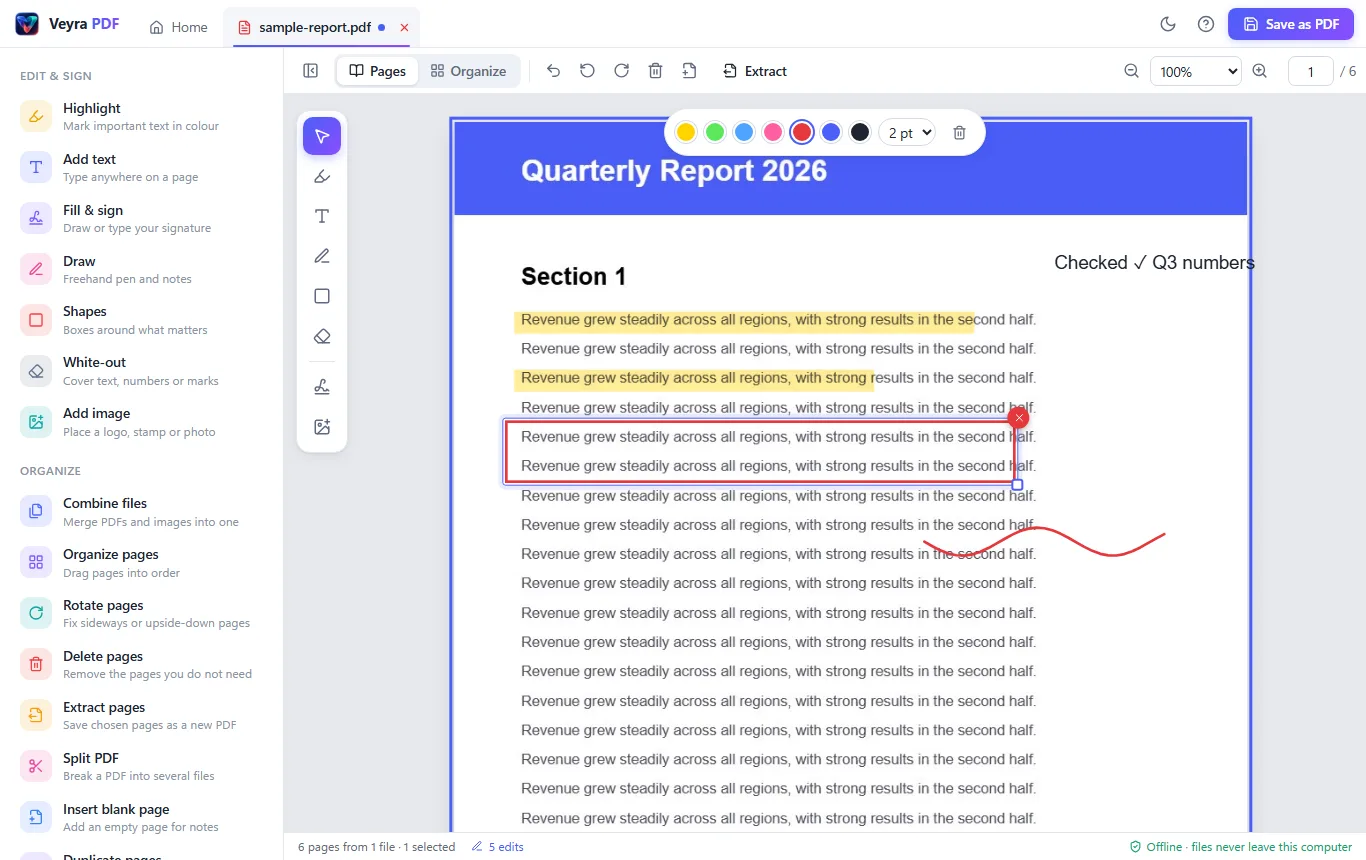This screenshot has width=1366, height=860.
Task: Insert a page using the add-page icon
Action: tap(689, 71)
